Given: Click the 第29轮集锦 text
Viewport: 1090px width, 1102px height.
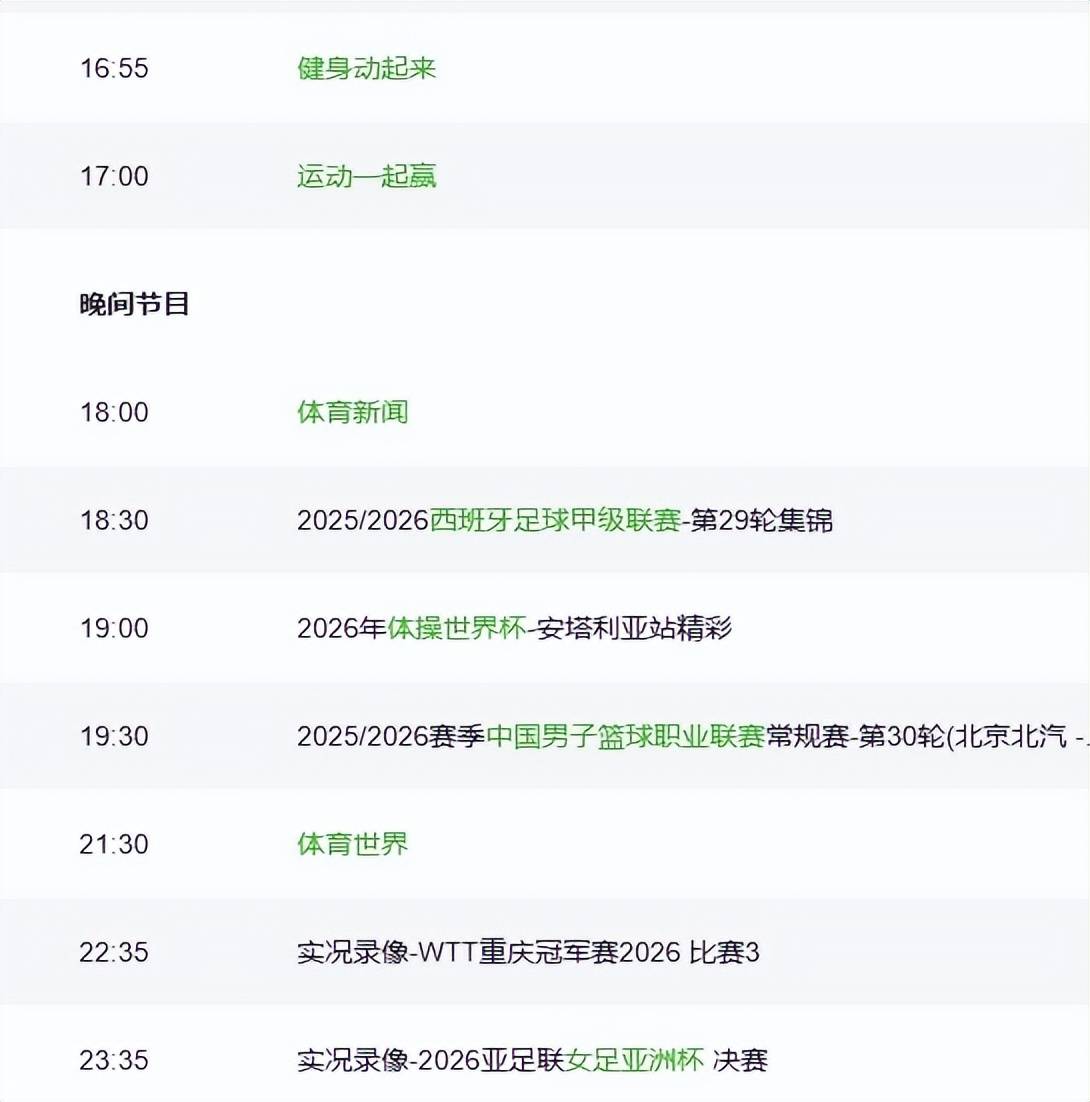Looking at the screenshot, I should [762, 520].
